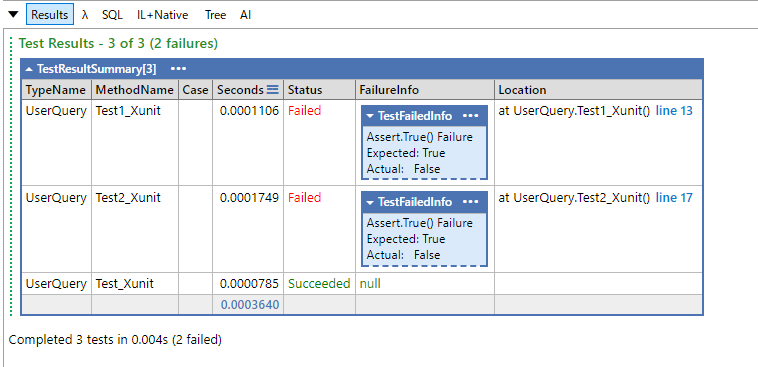Open the Tree tab
Screen dimensions: 758x367
[x=215, y=15]
